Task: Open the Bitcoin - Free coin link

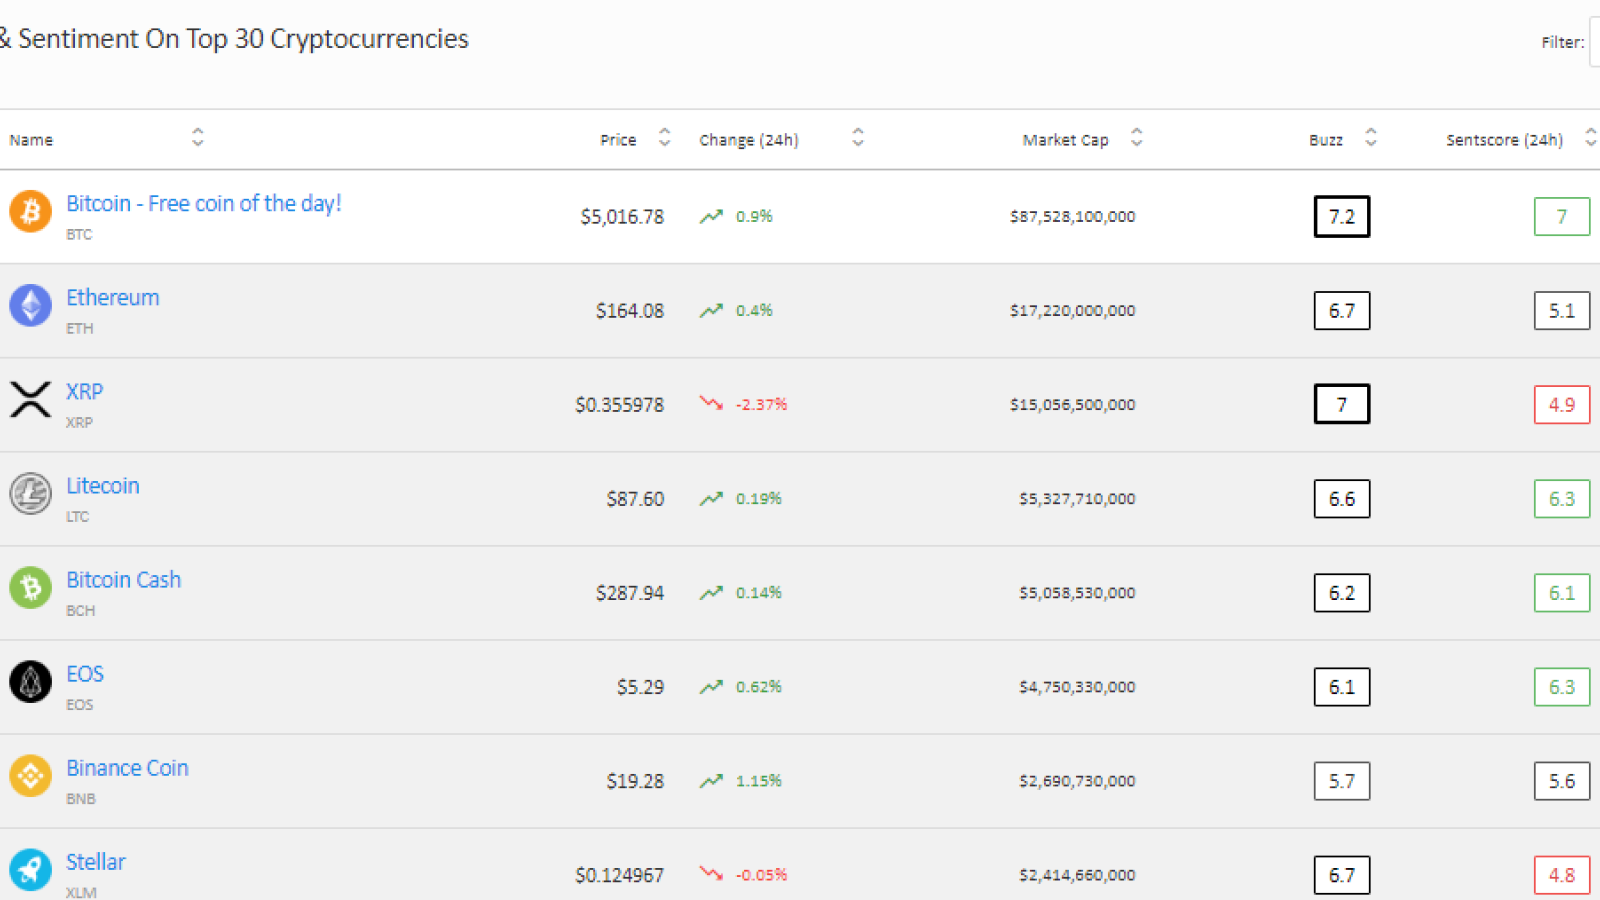Action: point(204,203)
